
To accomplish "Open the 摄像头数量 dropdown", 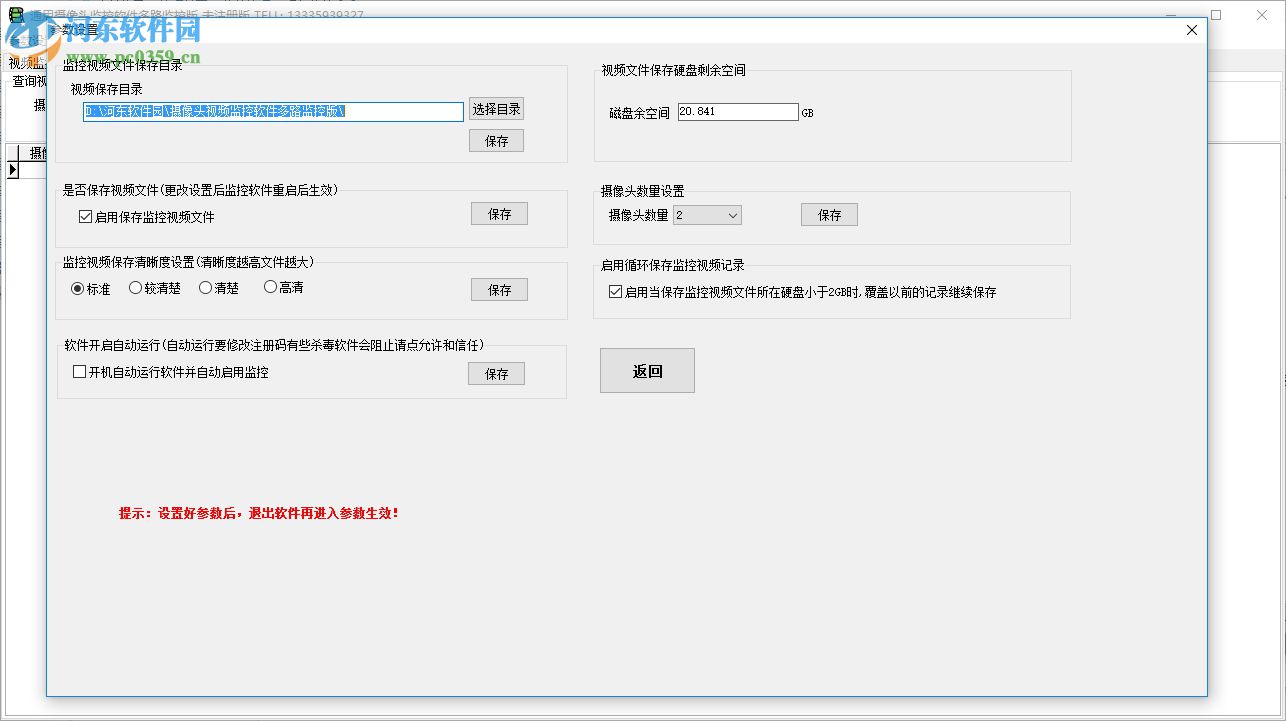I will pos(735,214).
